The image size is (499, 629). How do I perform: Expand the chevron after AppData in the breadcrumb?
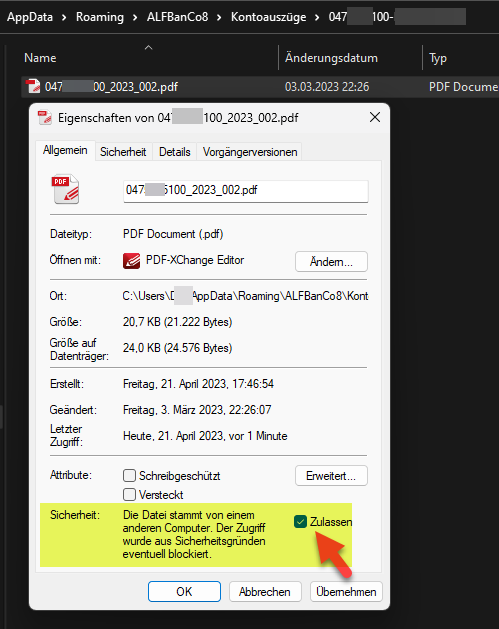[x=64, y=17]
